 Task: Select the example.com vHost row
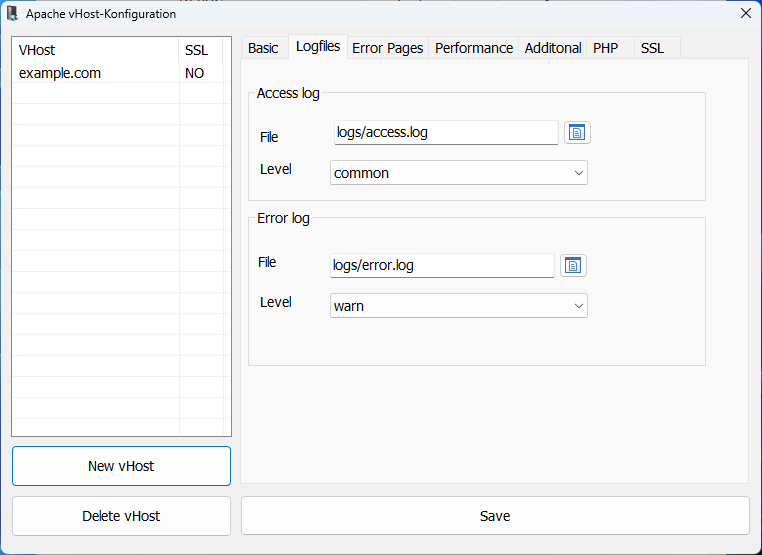point(121,73)
